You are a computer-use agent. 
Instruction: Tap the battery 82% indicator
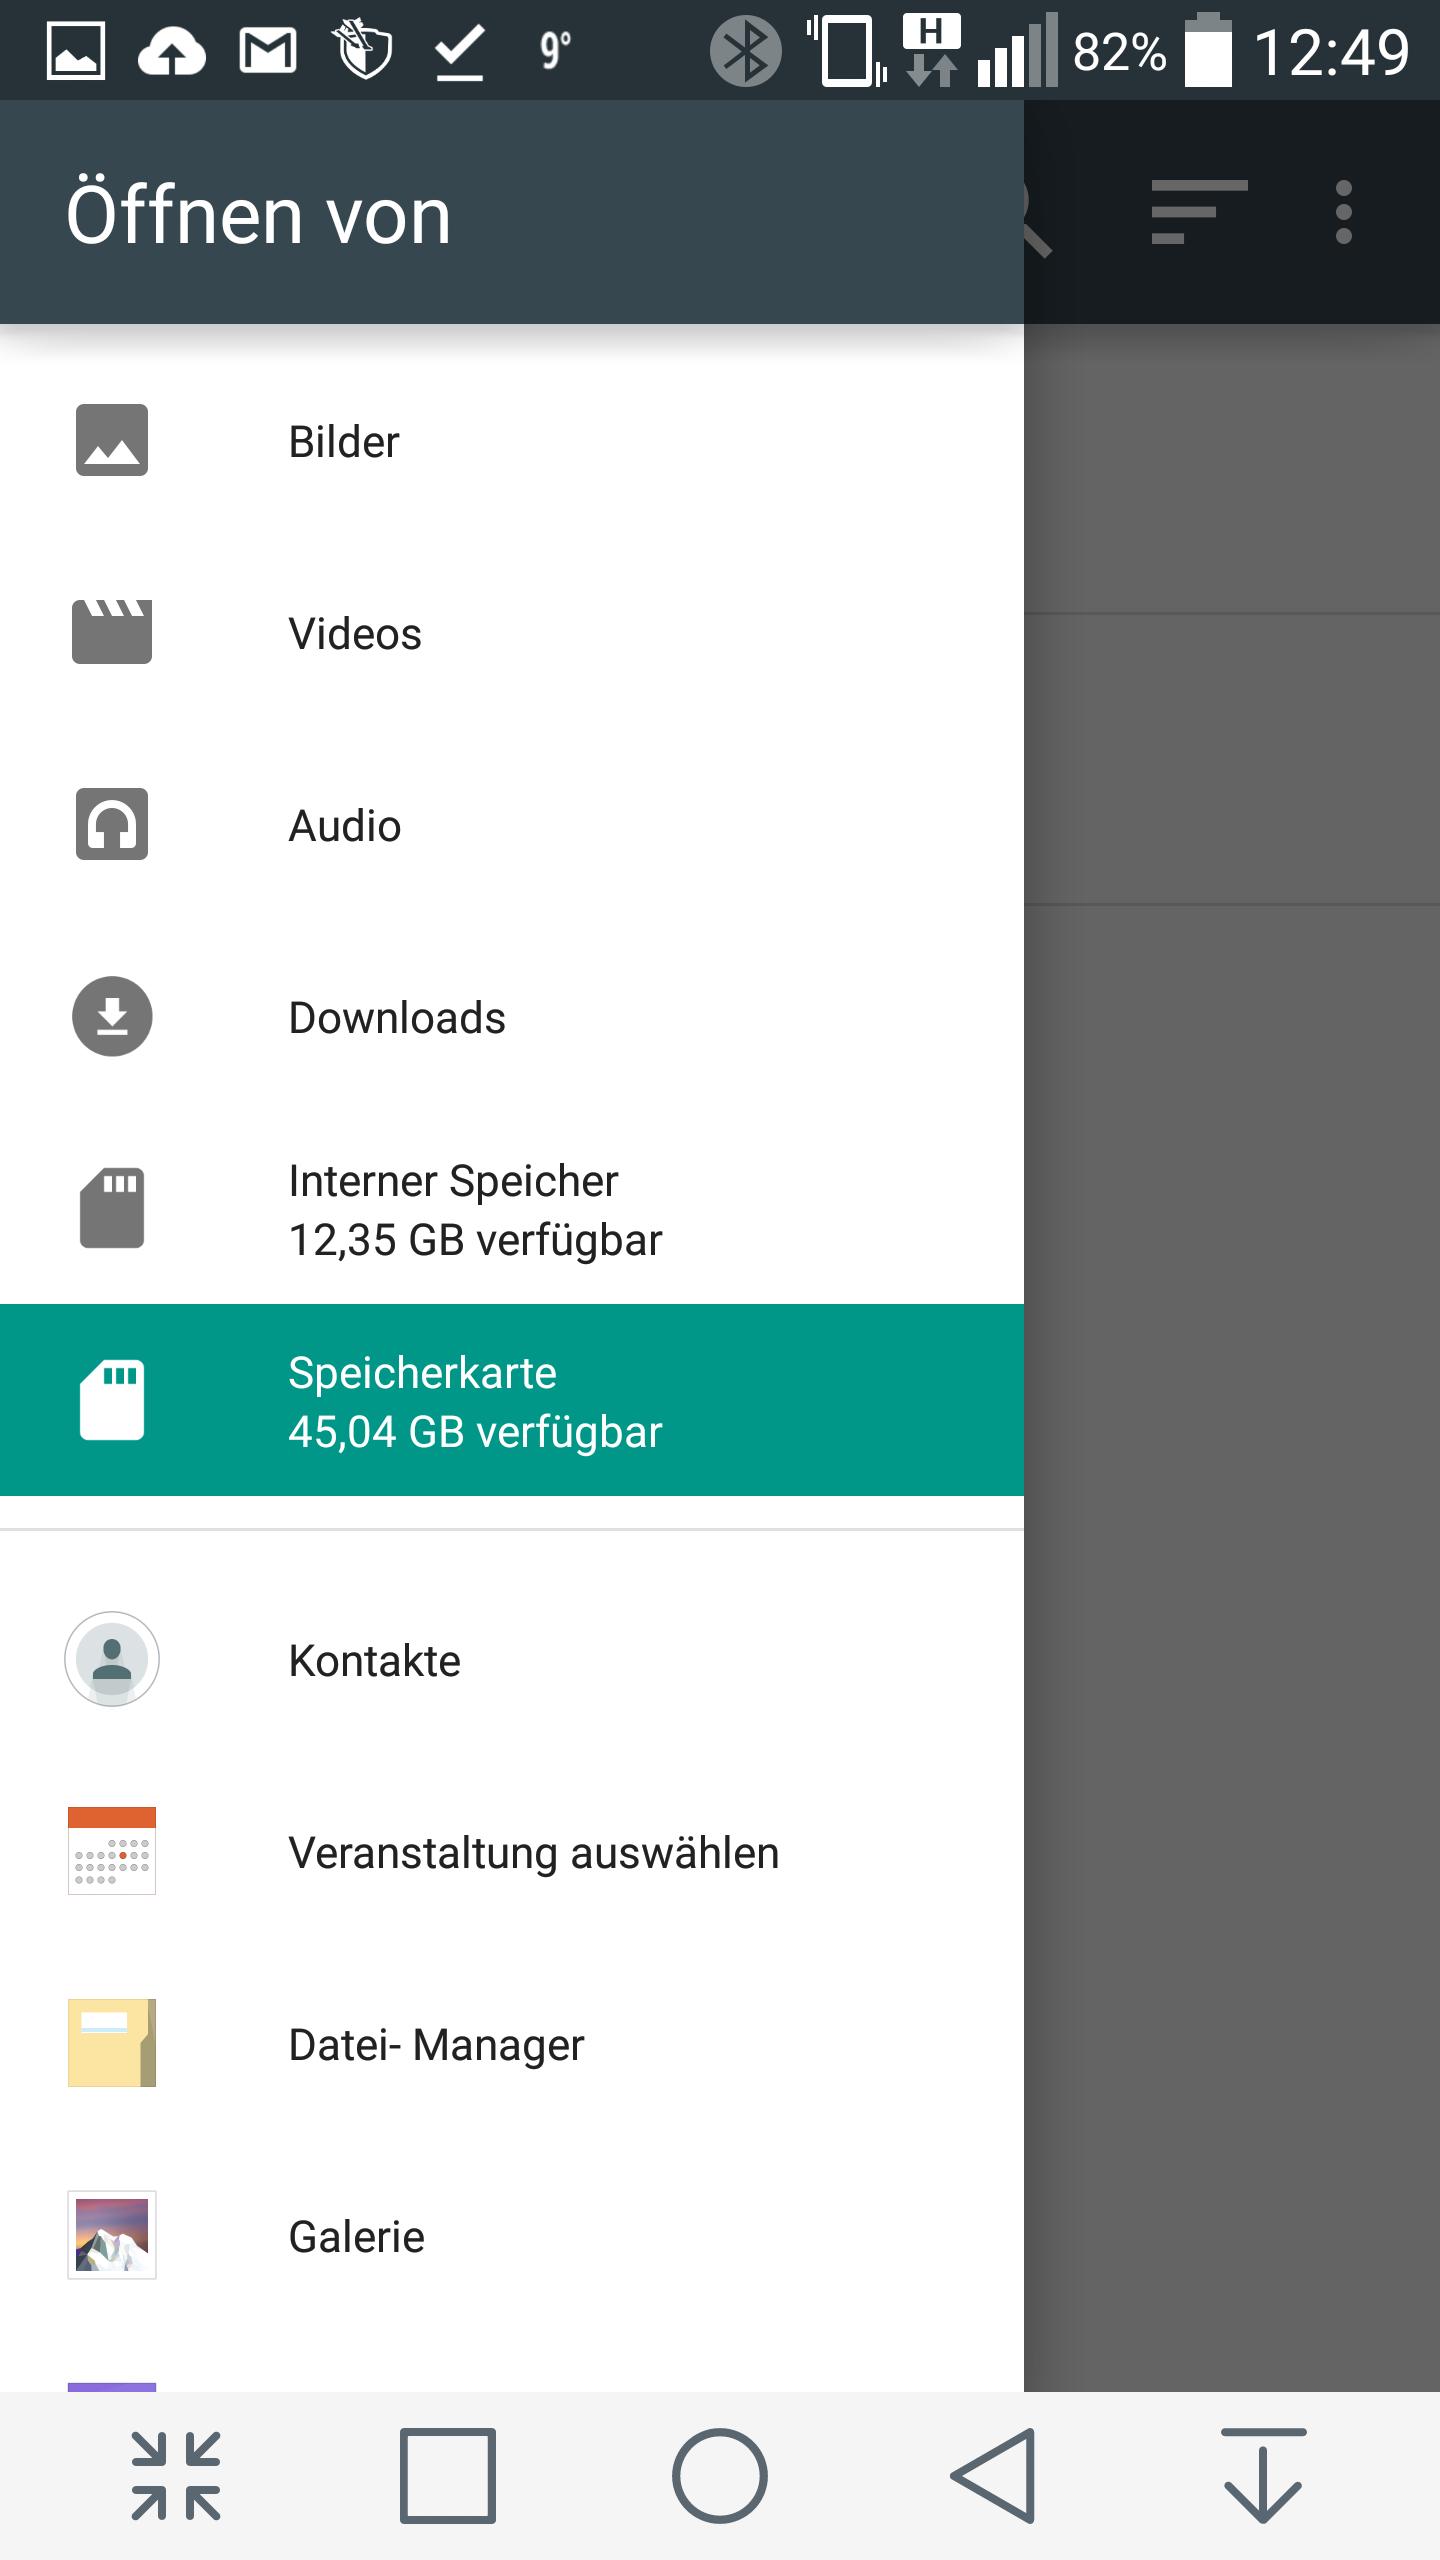tap(1151, 51)
